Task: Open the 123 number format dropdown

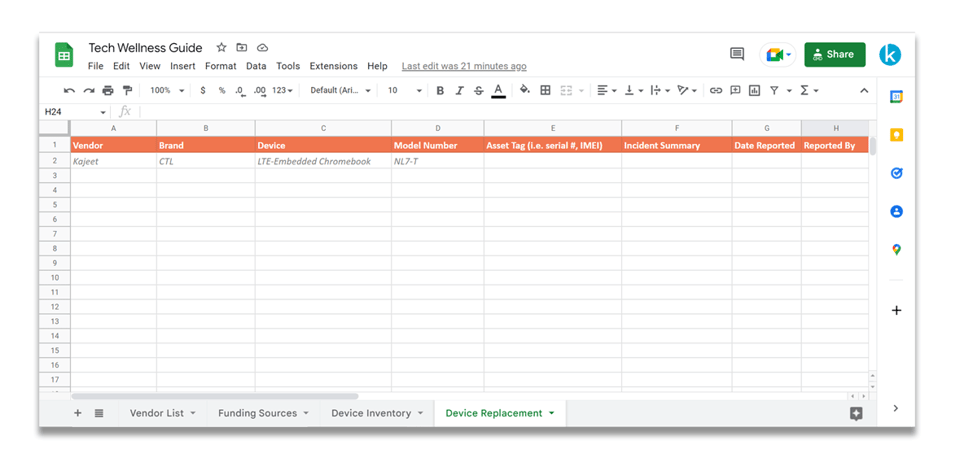Action: point(282,91)
